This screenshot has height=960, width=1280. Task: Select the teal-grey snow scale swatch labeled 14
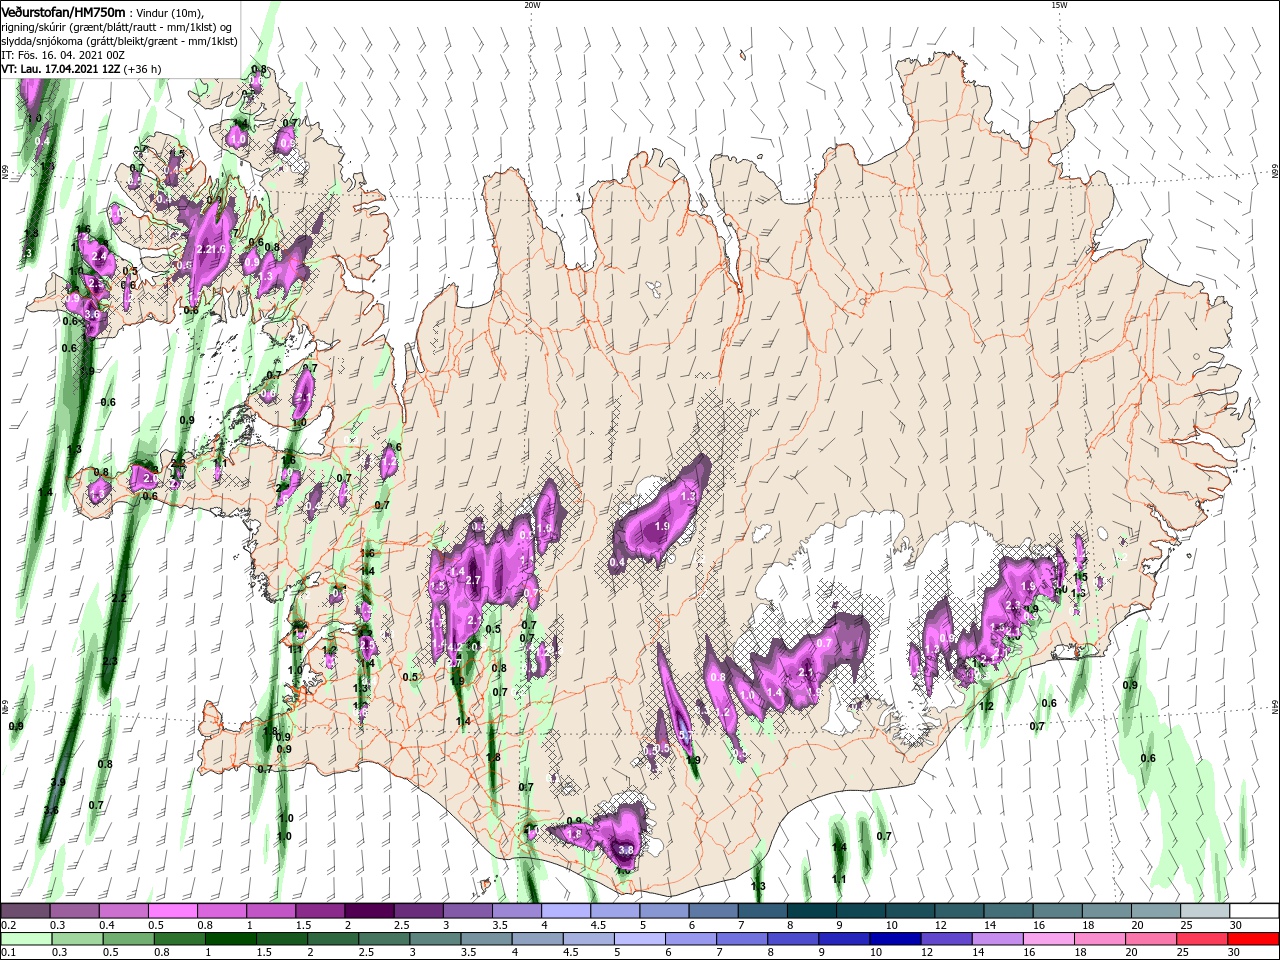(x=1007, y=911)
